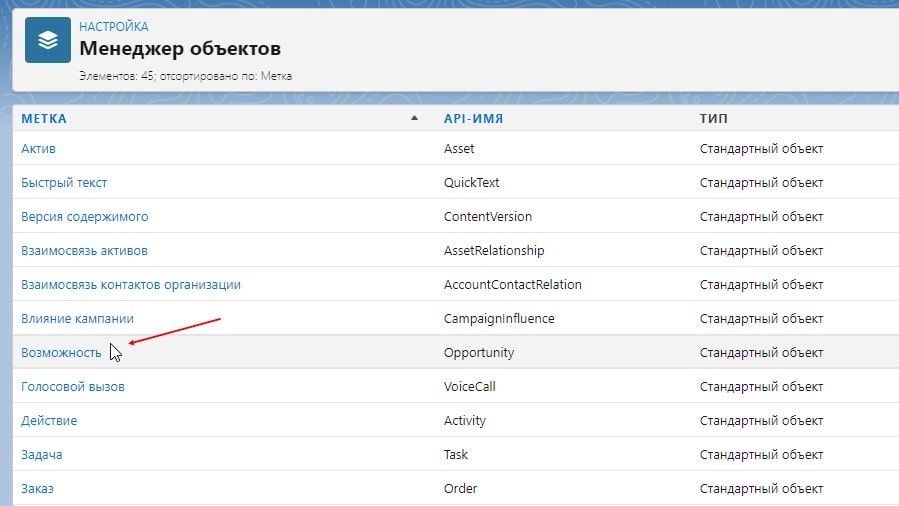Sort by the API-имя column header
This screenshot has height=506, width=899.
[473, 119]
